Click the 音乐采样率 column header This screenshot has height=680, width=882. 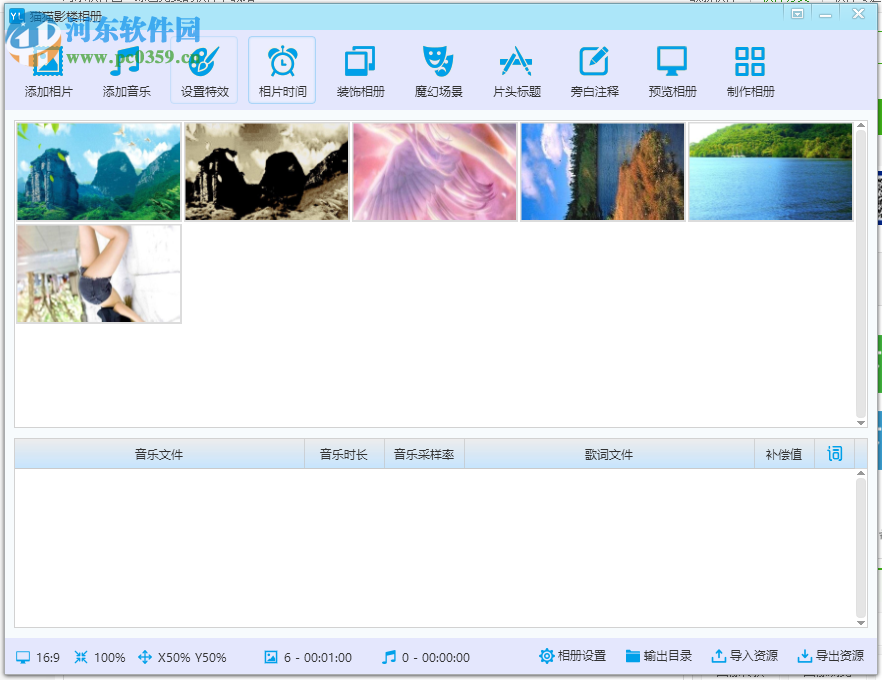[424, 454]
